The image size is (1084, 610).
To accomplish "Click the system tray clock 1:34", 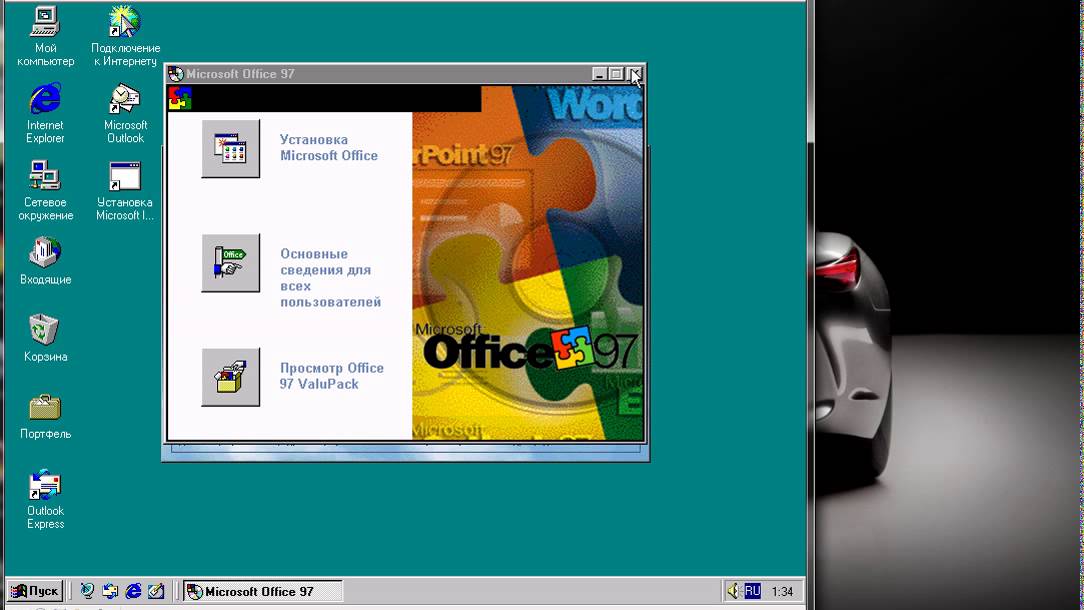I will [x=783, y=592].
